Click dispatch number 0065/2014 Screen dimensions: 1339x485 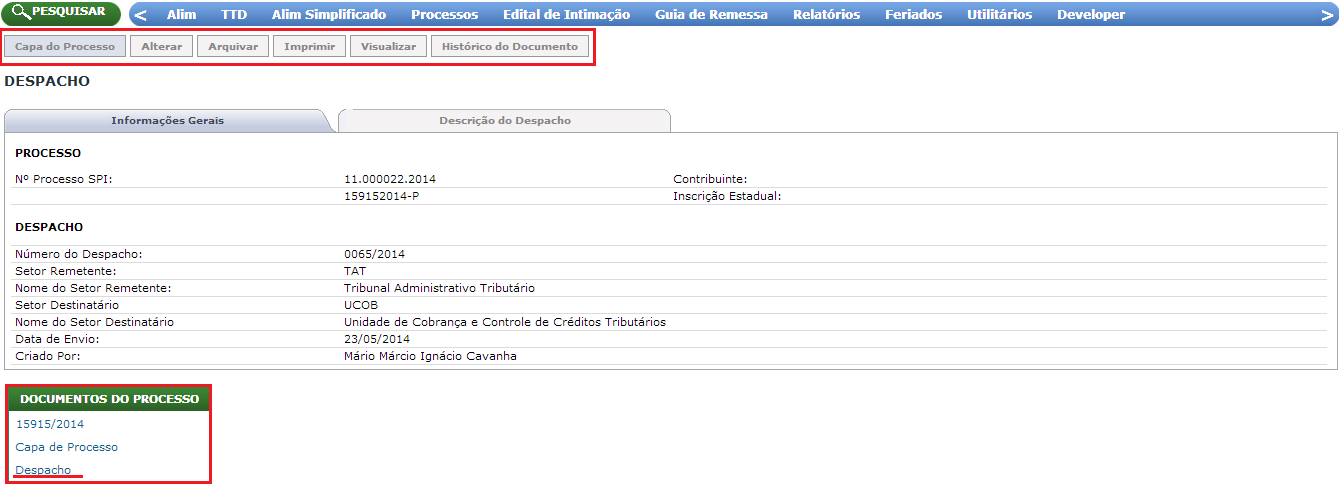374,254
